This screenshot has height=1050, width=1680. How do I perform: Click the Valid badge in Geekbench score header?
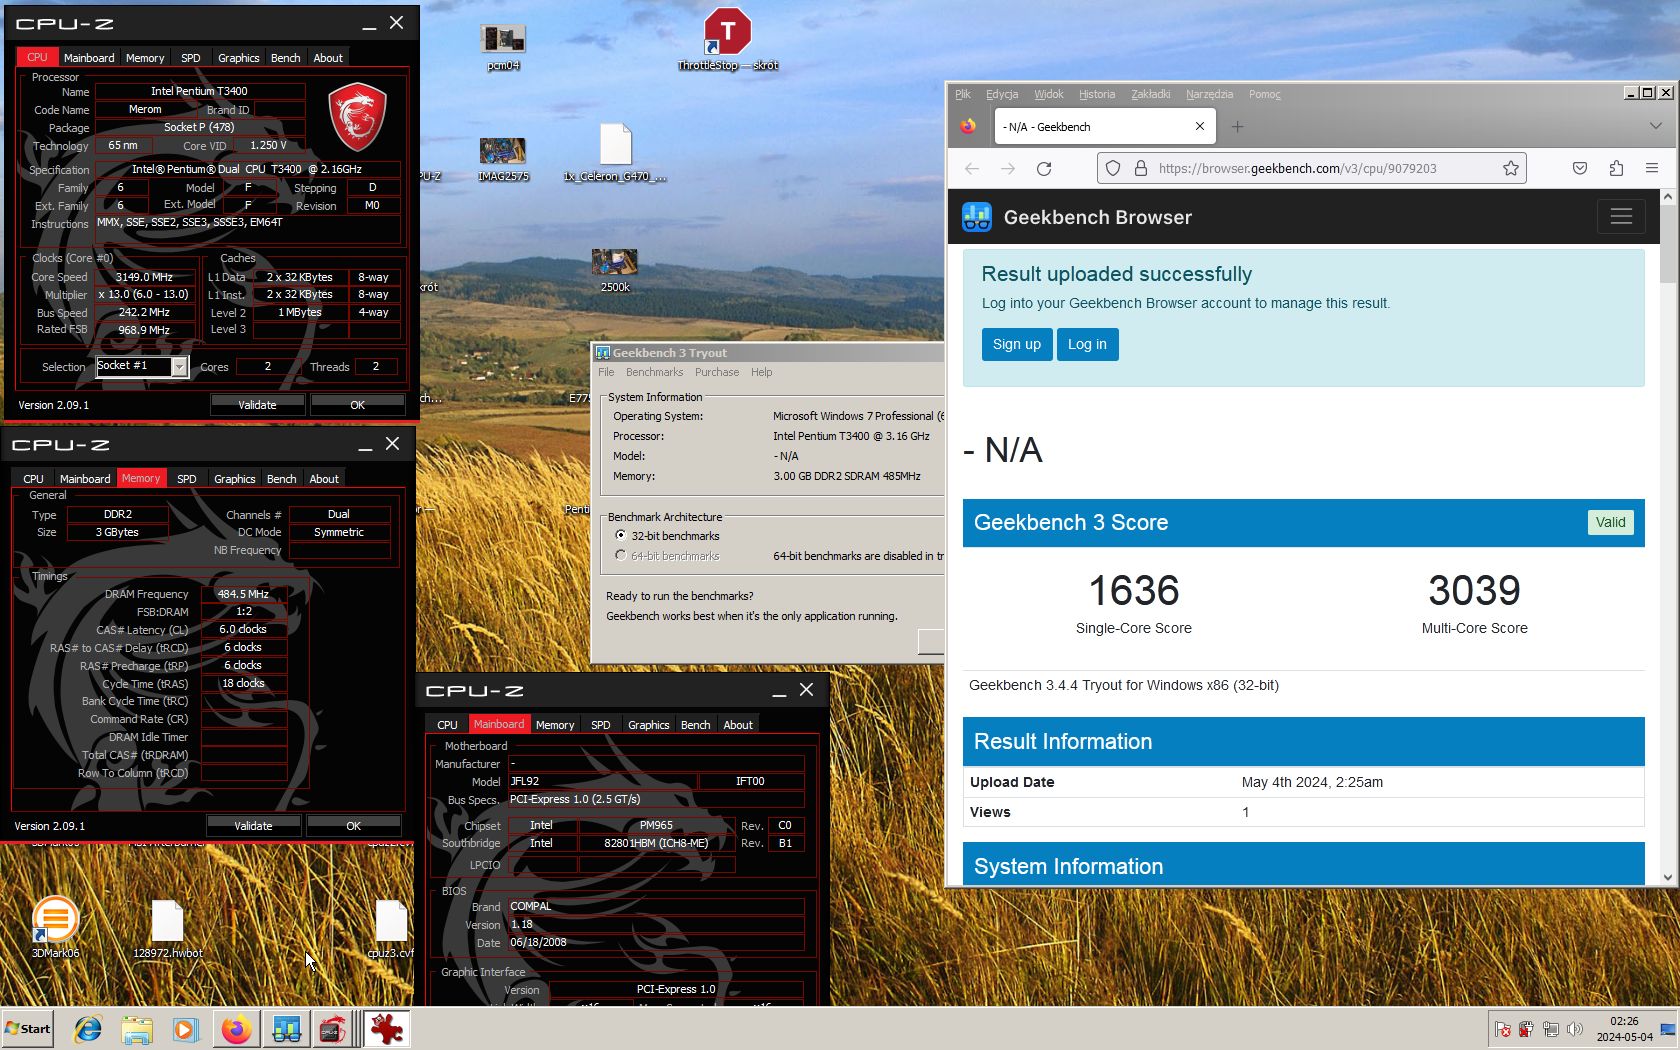coord(1610,522)
